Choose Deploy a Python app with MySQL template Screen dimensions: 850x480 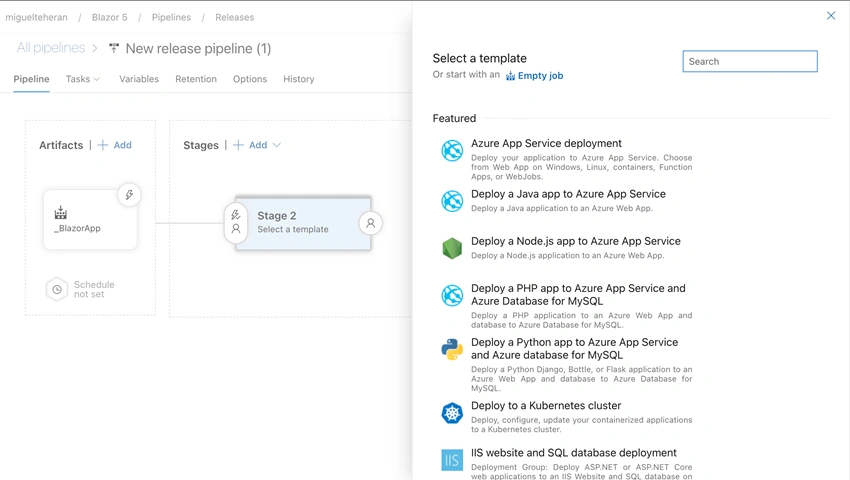[566, 364]
